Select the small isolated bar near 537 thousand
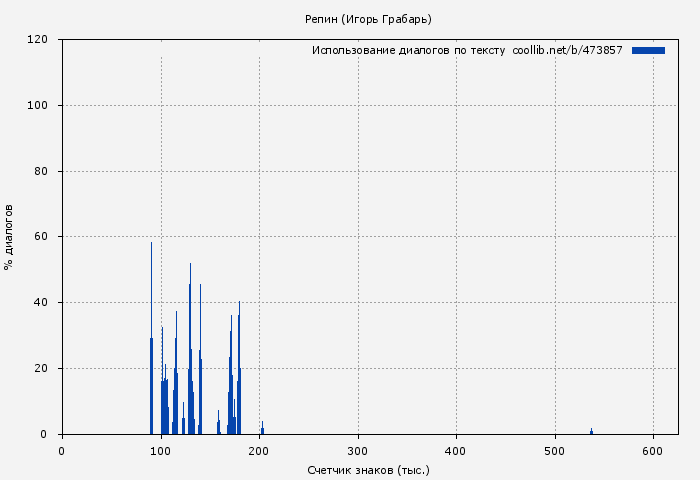The height and width of the screenshot is (480, 700). point(591,431)
